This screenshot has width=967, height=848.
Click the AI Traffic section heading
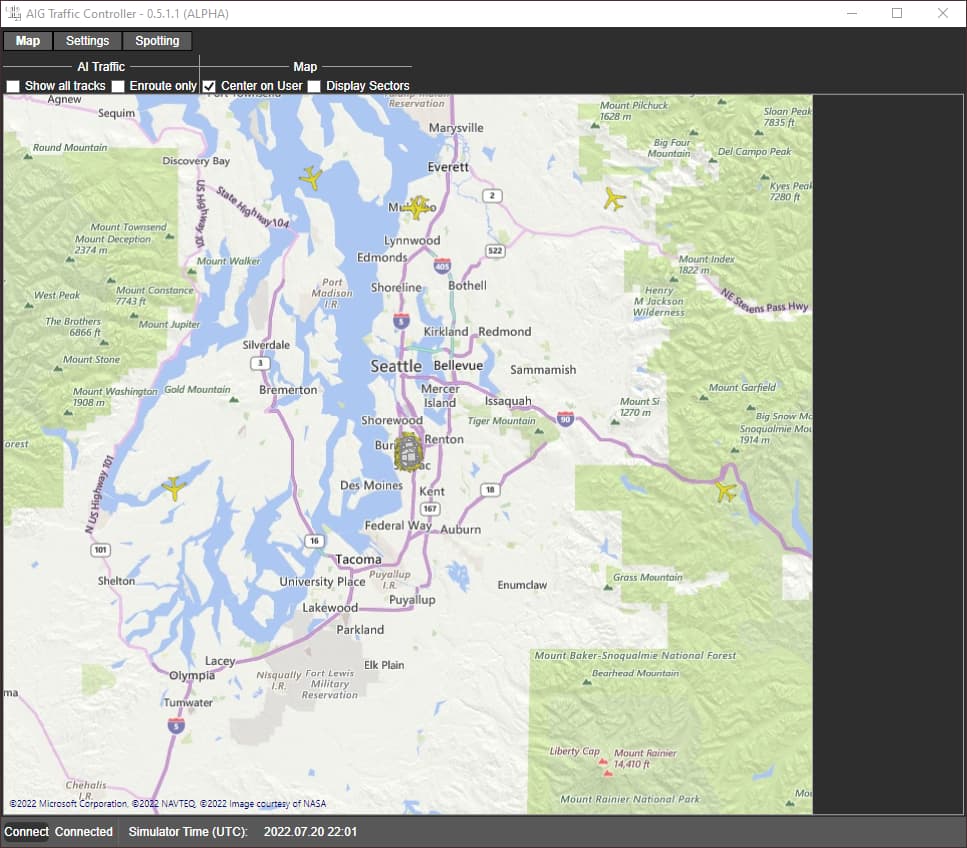click(101, 67)
